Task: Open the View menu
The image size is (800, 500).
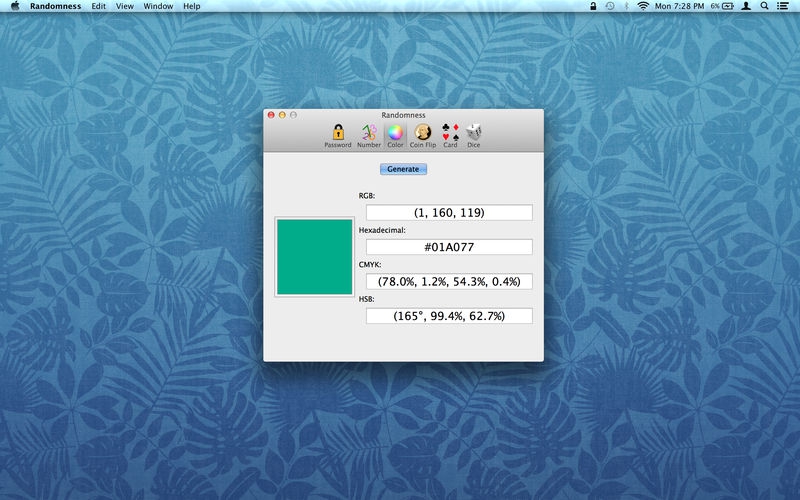Action: [125, 6]
